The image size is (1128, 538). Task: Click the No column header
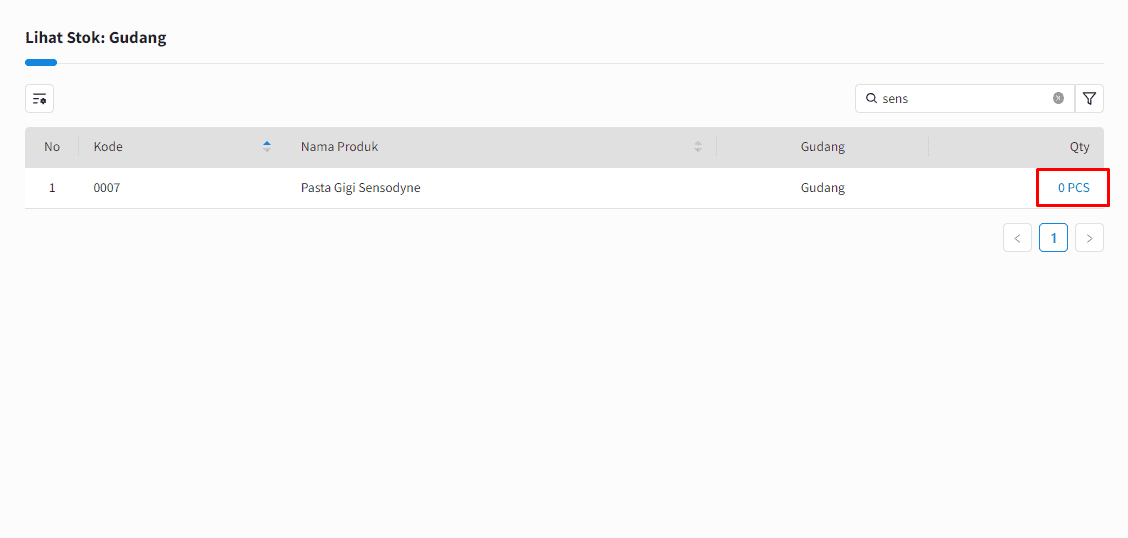pos(52,147)
